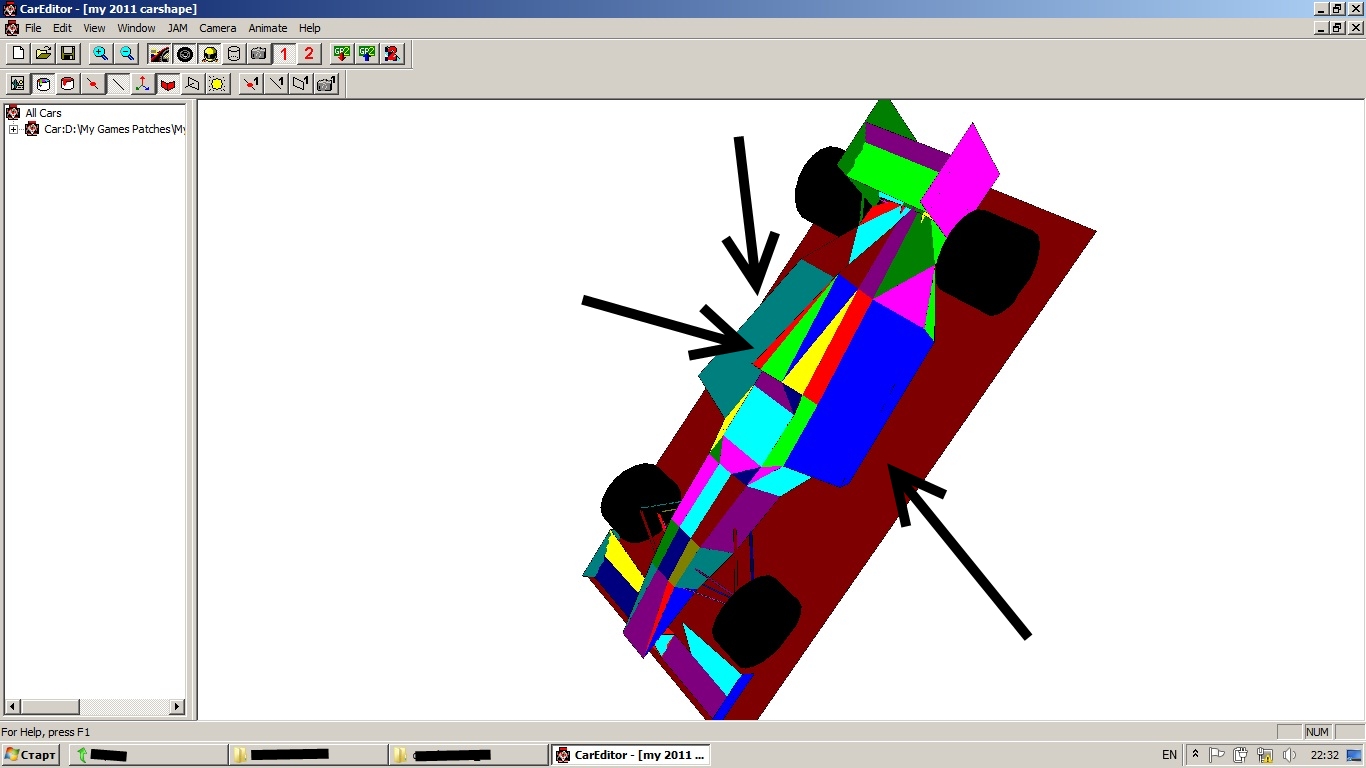
Task: Toggle the yellow sun lighting button
Action: click(218, 84)
